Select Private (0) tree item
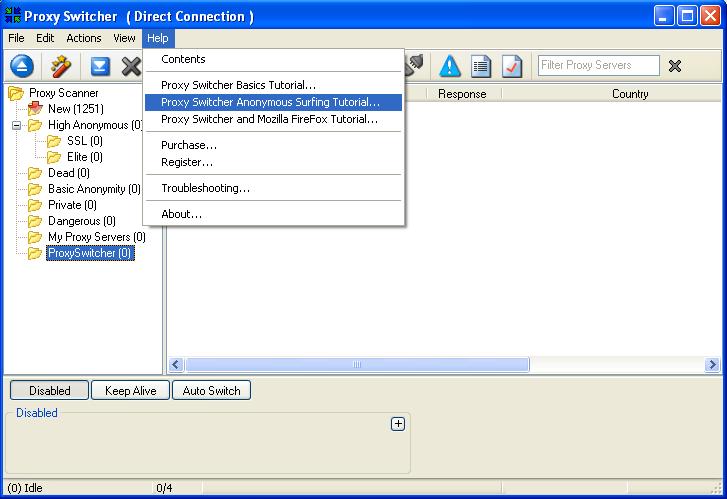 [72, 205]
